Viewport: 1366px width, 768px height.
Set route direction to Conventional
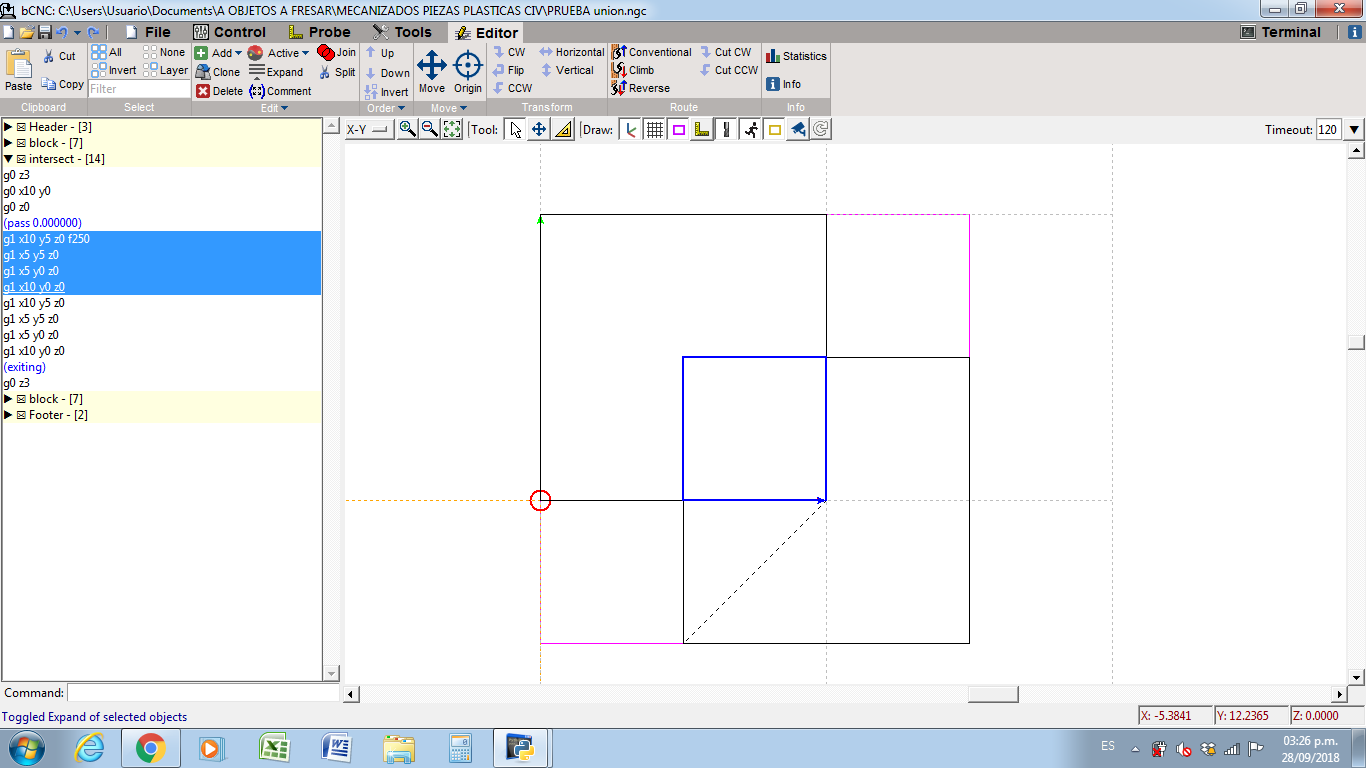coord(652,52)
